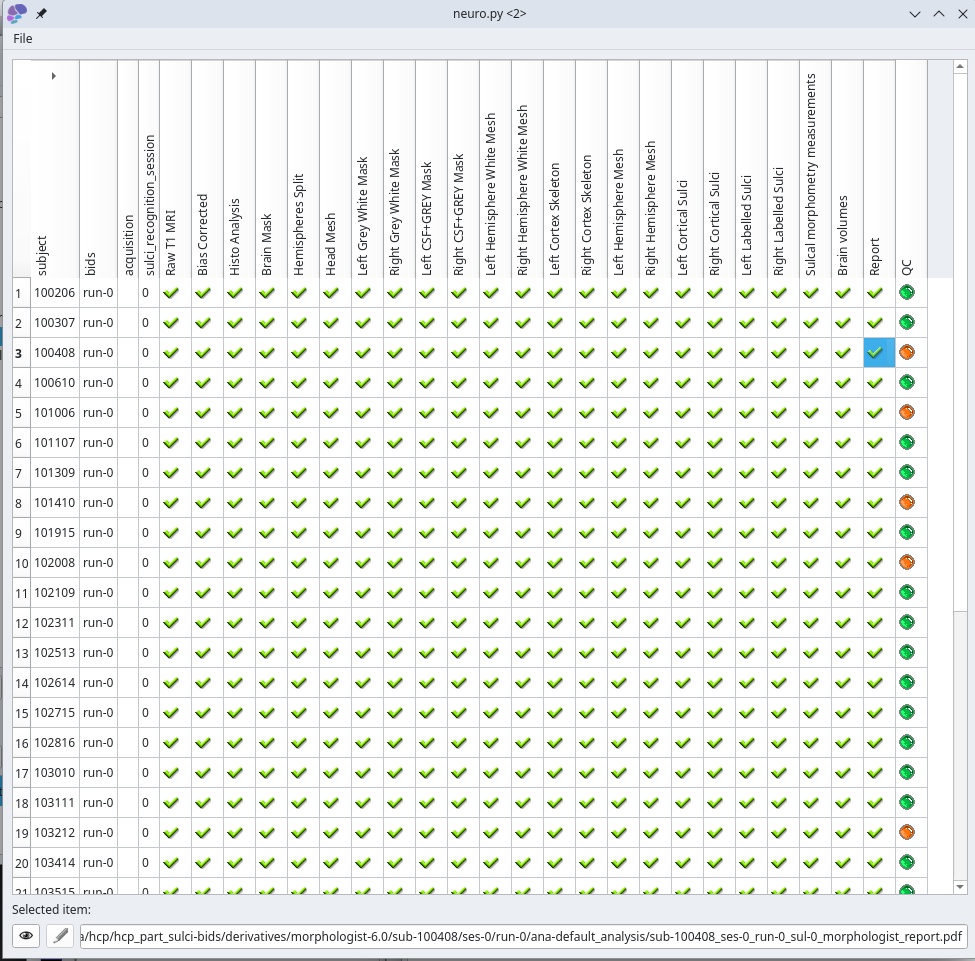
Task: Expand the small arrow in table header corner
Action: pyautogui.click(x=53, y=76)
